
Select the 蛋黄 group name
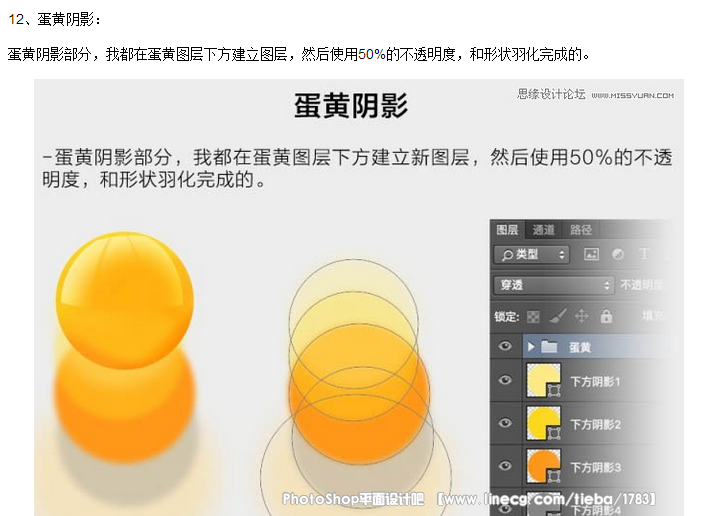pyautogui.click(x=579, y=347)
